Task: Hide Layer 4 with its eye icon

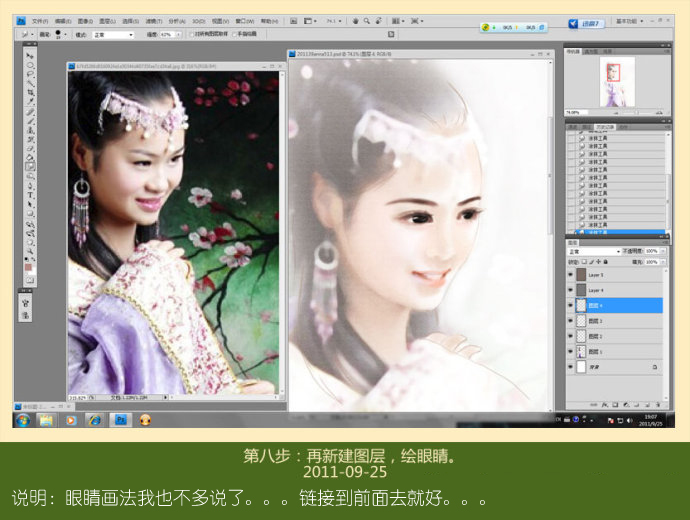Action: point(571,290)
